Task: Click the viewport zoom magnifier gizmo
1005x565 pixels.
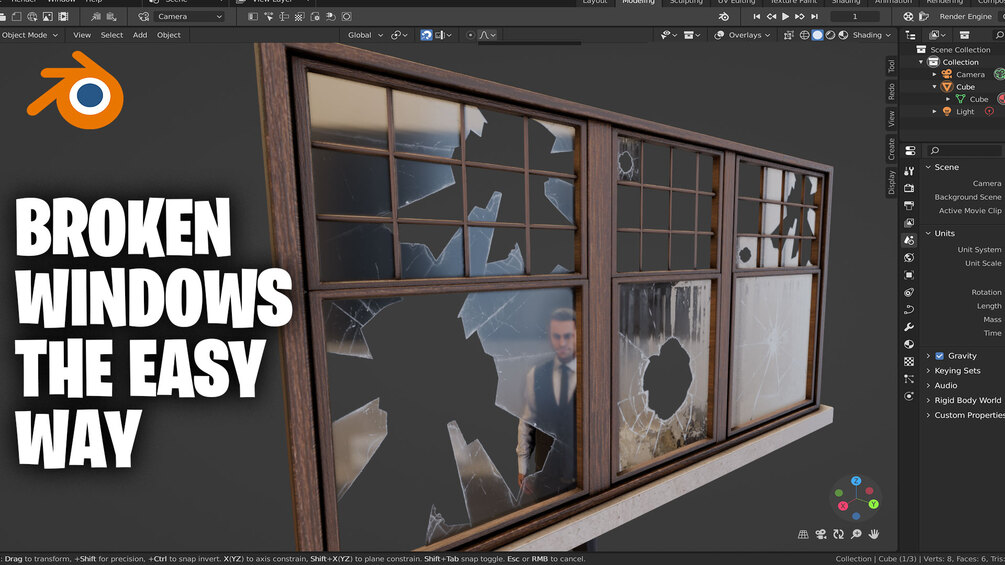Action: pos(856,534)
